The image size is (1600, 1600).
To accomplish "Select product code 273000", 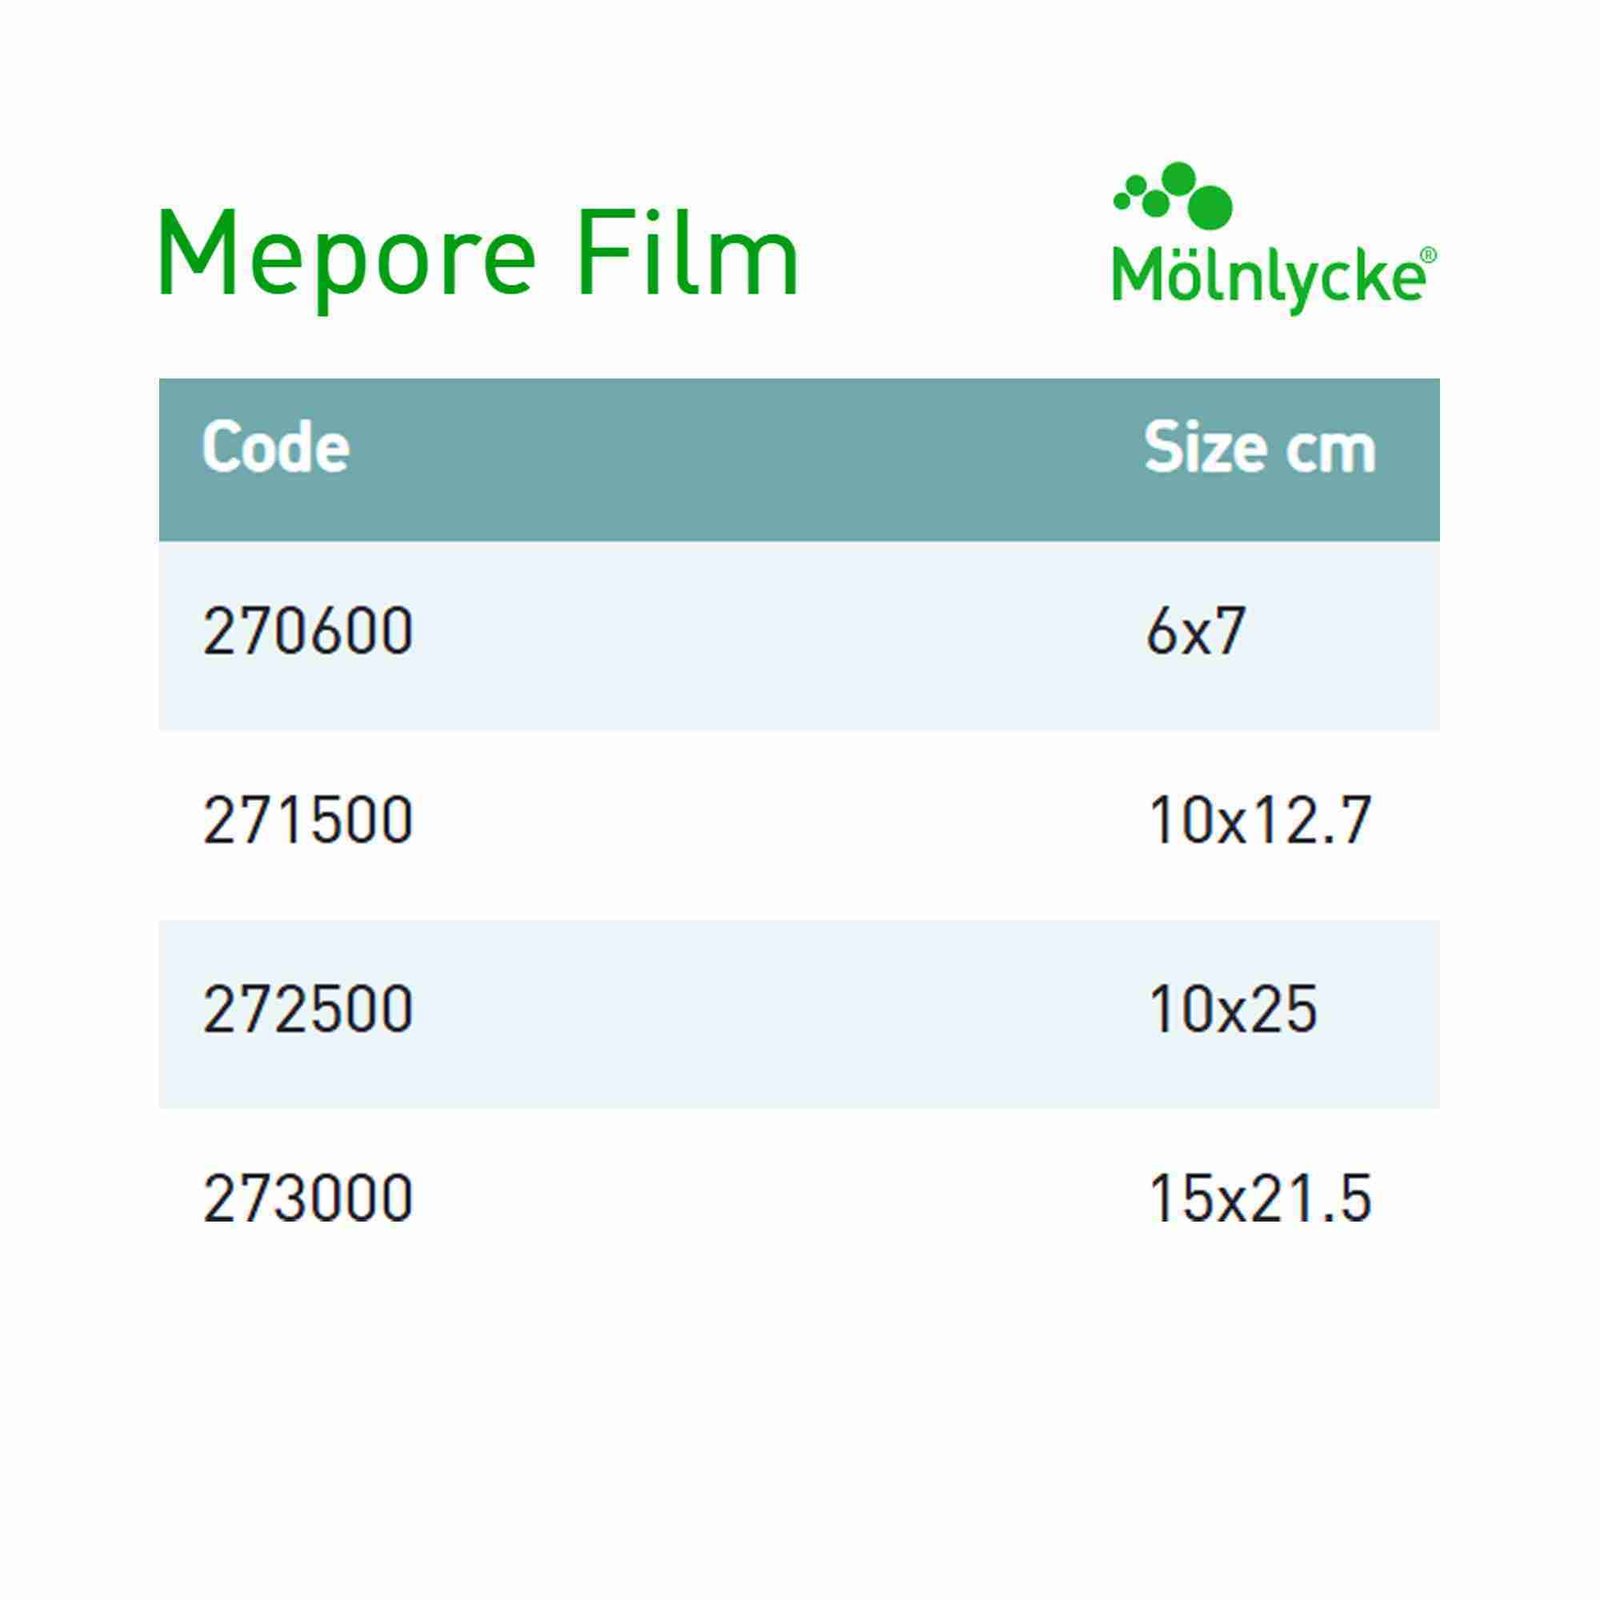I will 308,1198.
